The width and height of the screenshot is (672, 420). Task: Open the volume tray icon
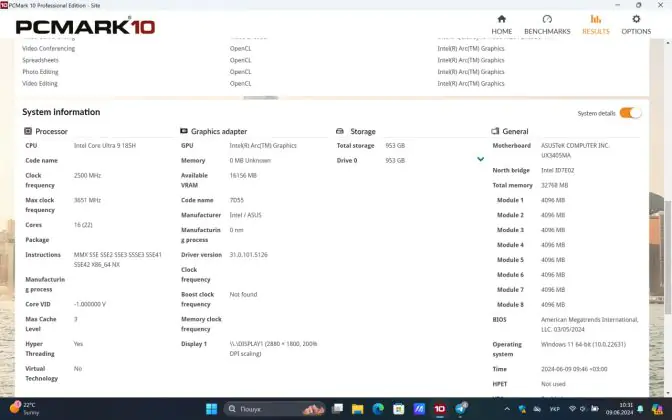click(x=583, y=409)
